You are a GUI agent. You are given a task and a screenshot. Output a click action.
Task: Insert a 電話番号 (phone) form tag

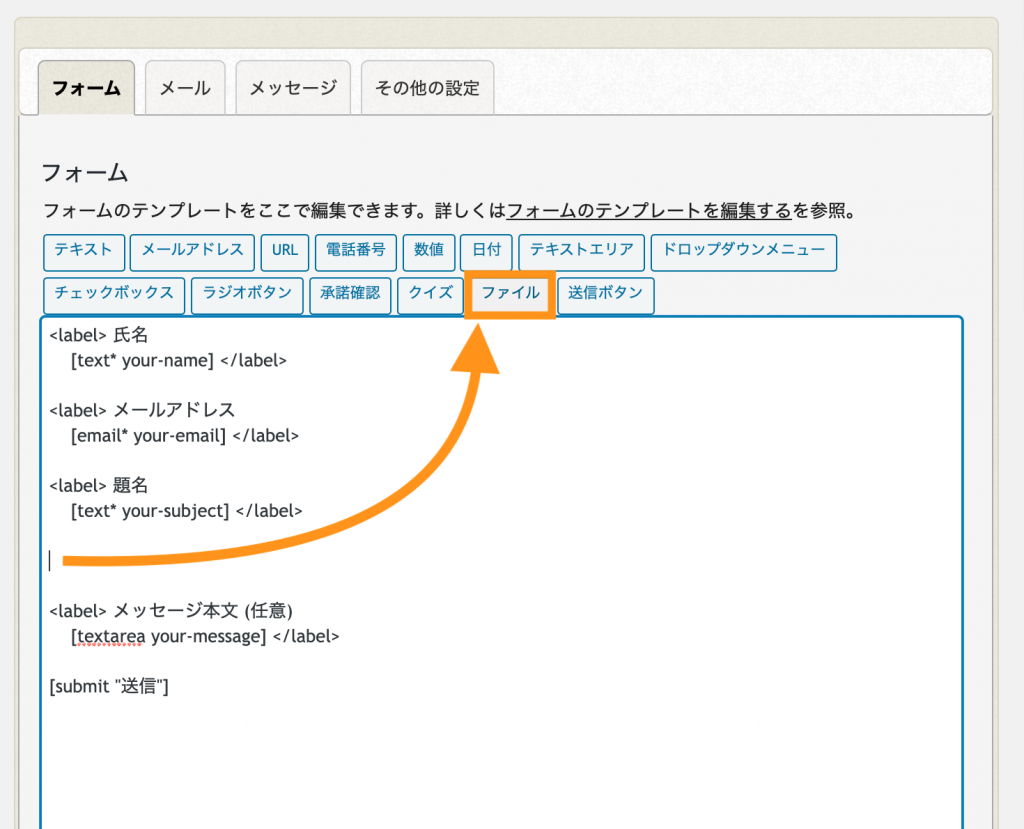[355, 252]
